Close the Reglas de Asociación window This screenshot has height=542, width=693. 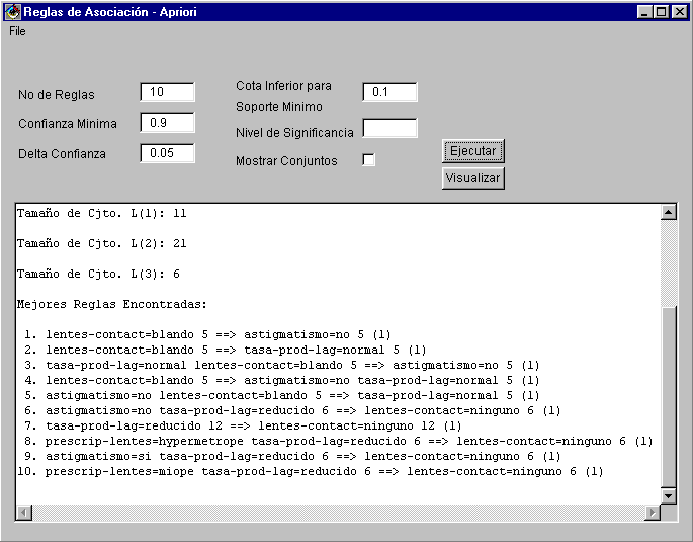click(x=678, y=11)
